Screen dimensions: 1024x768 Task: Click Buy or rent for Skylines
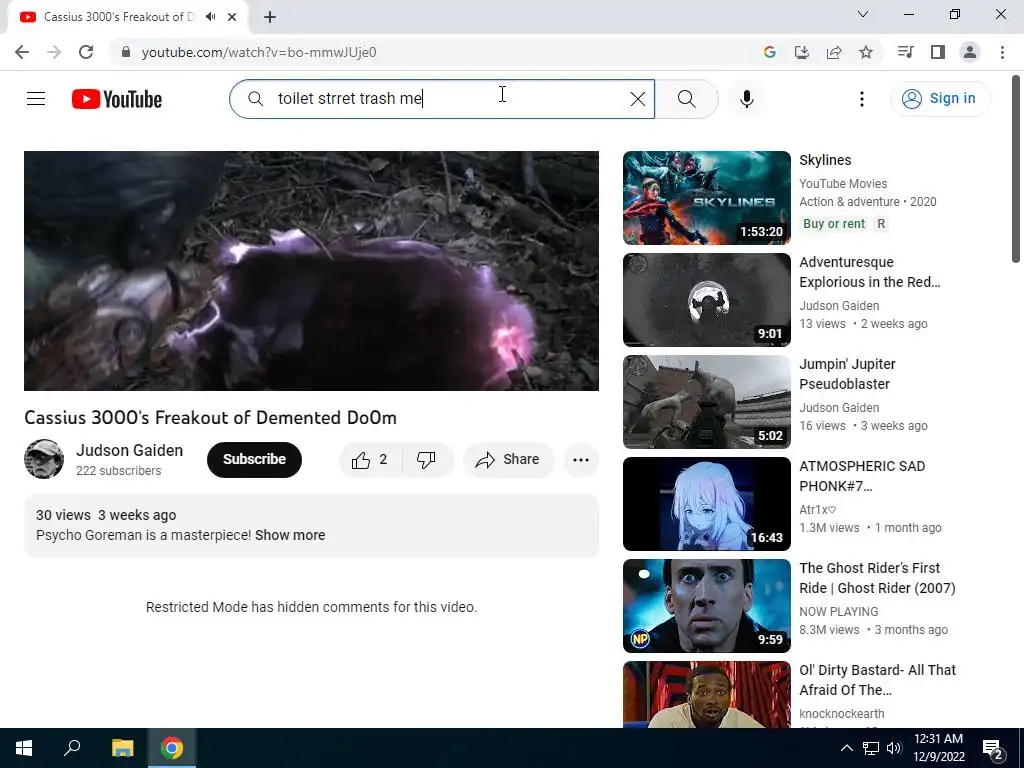coord(834,224)
